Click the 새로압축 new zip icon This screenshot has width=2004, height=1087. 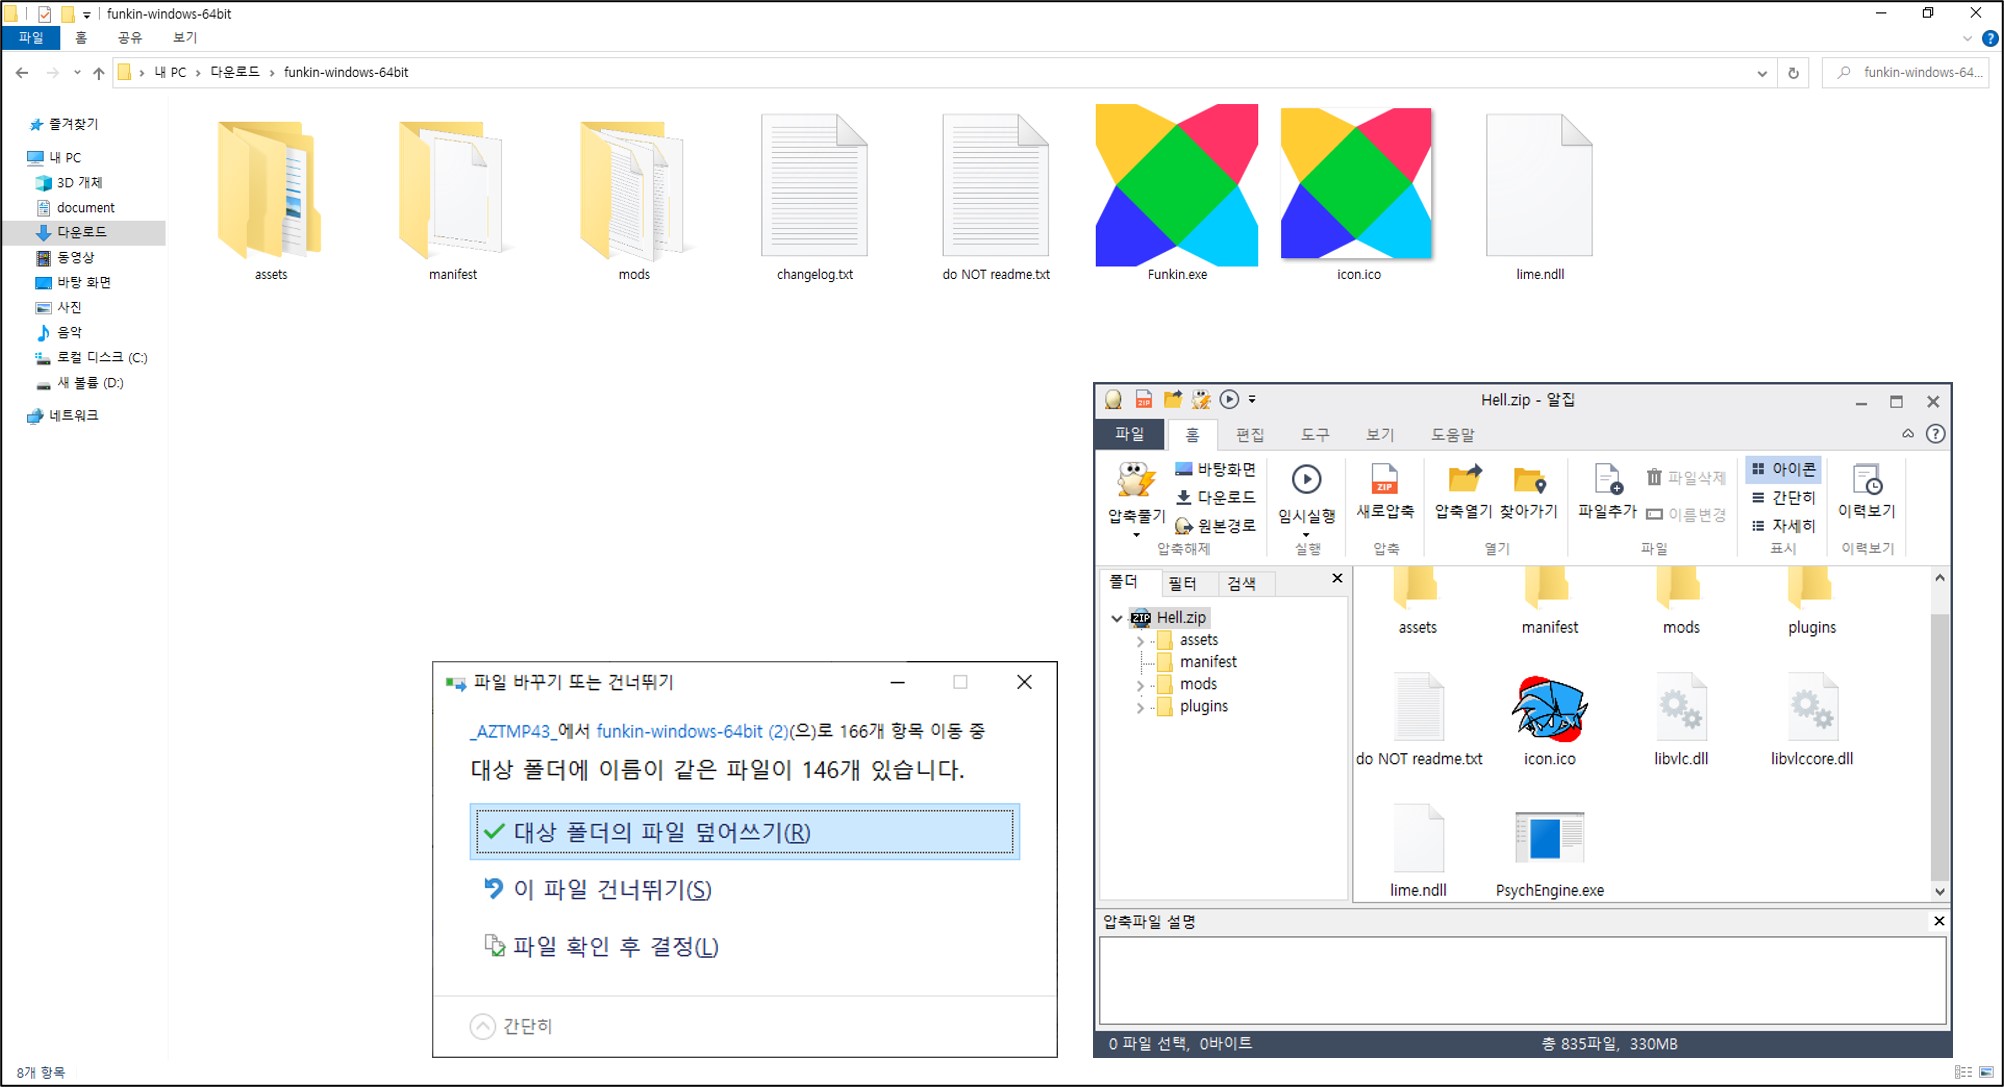1385,481
